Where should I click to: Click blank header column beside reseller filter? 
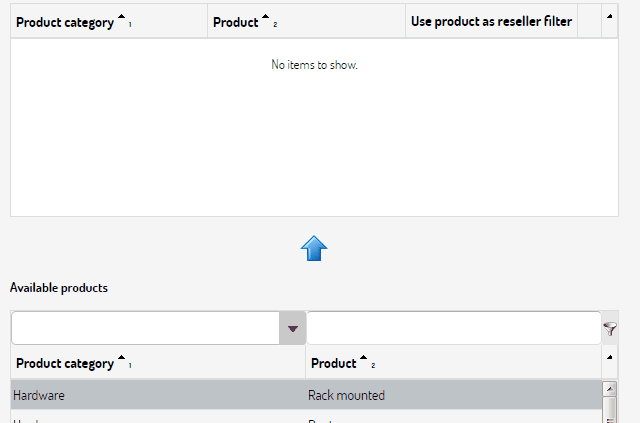point(589,21)
